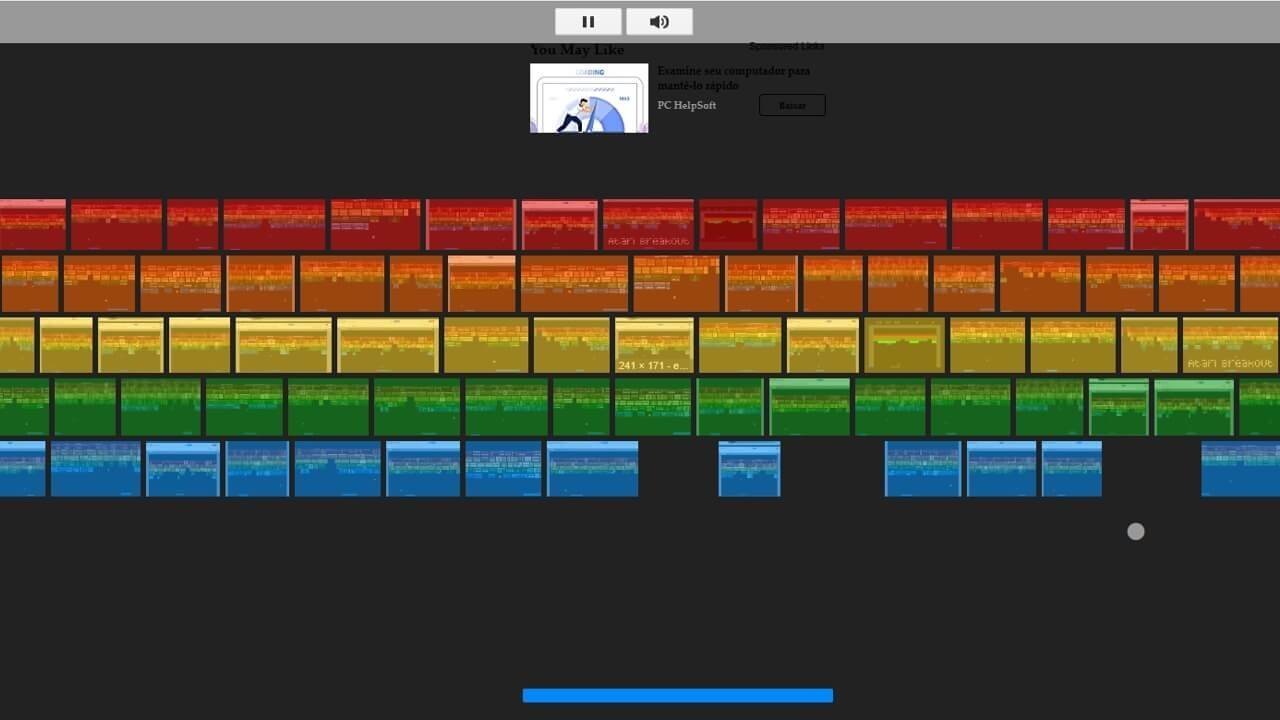This screenshot has width=1280, height=720.
Task: Click the "Examine seu computador" ad headline
Action: tap(733, 78)
